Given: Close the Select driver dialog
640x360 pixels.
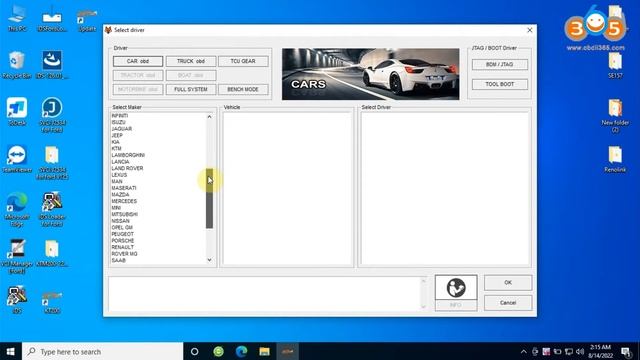Looking at the screenshot, I should tap(529, 30).
